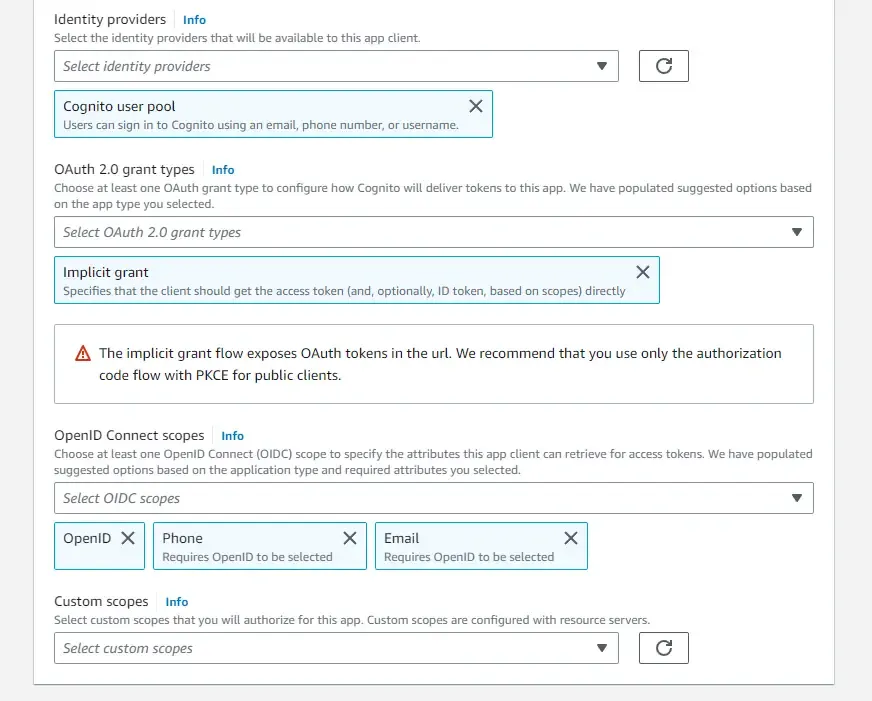872x701 pixels.
Task: Remove the Phone scope
Action: (x=349, y=537)
